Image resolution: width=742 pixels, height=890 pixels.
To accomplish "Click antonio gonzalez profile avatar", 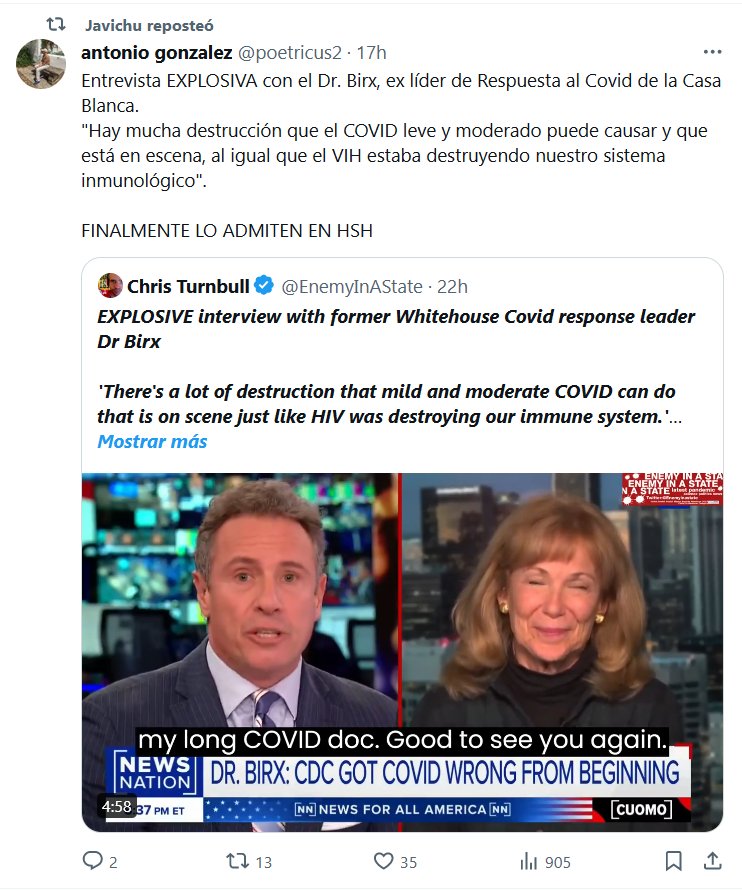I will [41, 64].
